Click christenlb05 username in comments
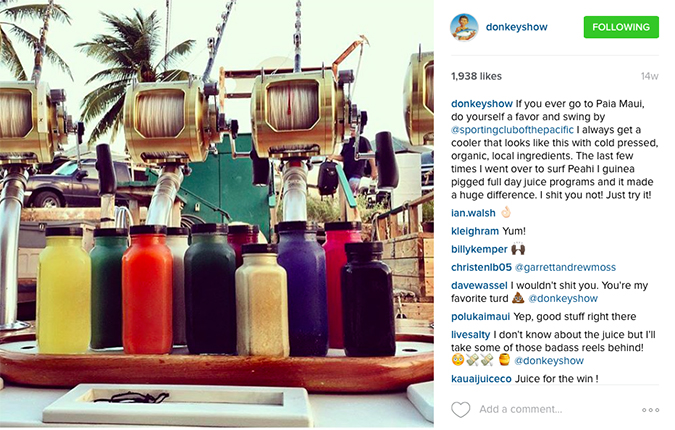The image size is (675, 430). (x=481, y=267)
